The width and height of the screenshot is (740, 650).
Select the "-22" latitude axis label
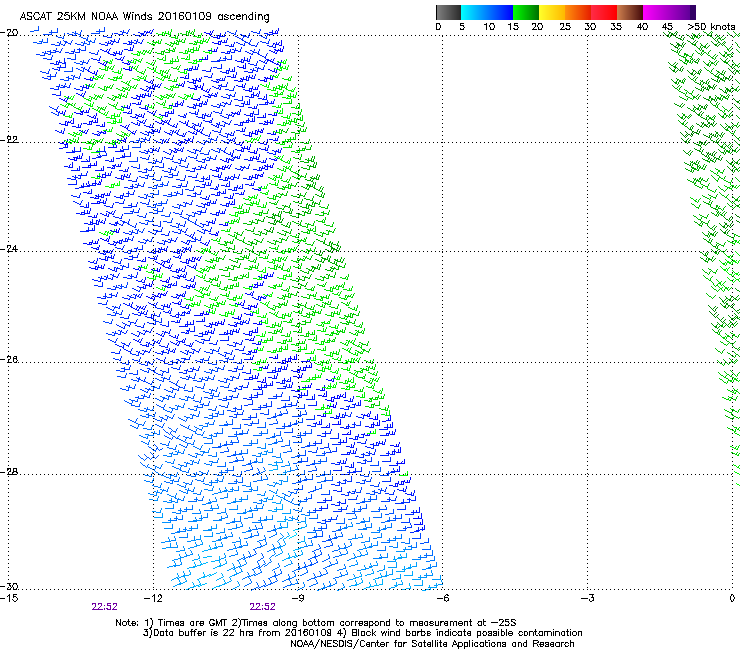[x=9, y=140]
